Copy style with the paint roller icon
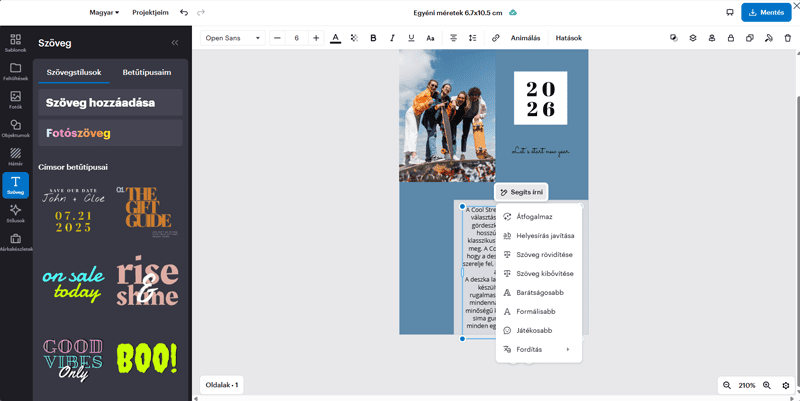Screen dimensions: 800x401 pos(769,38)
